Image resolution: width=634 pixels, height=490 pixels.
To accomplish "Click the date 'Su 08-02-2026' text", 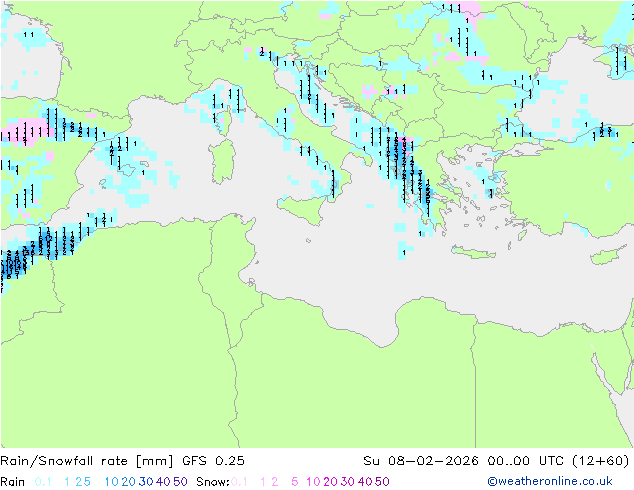I will pos(421,461).
